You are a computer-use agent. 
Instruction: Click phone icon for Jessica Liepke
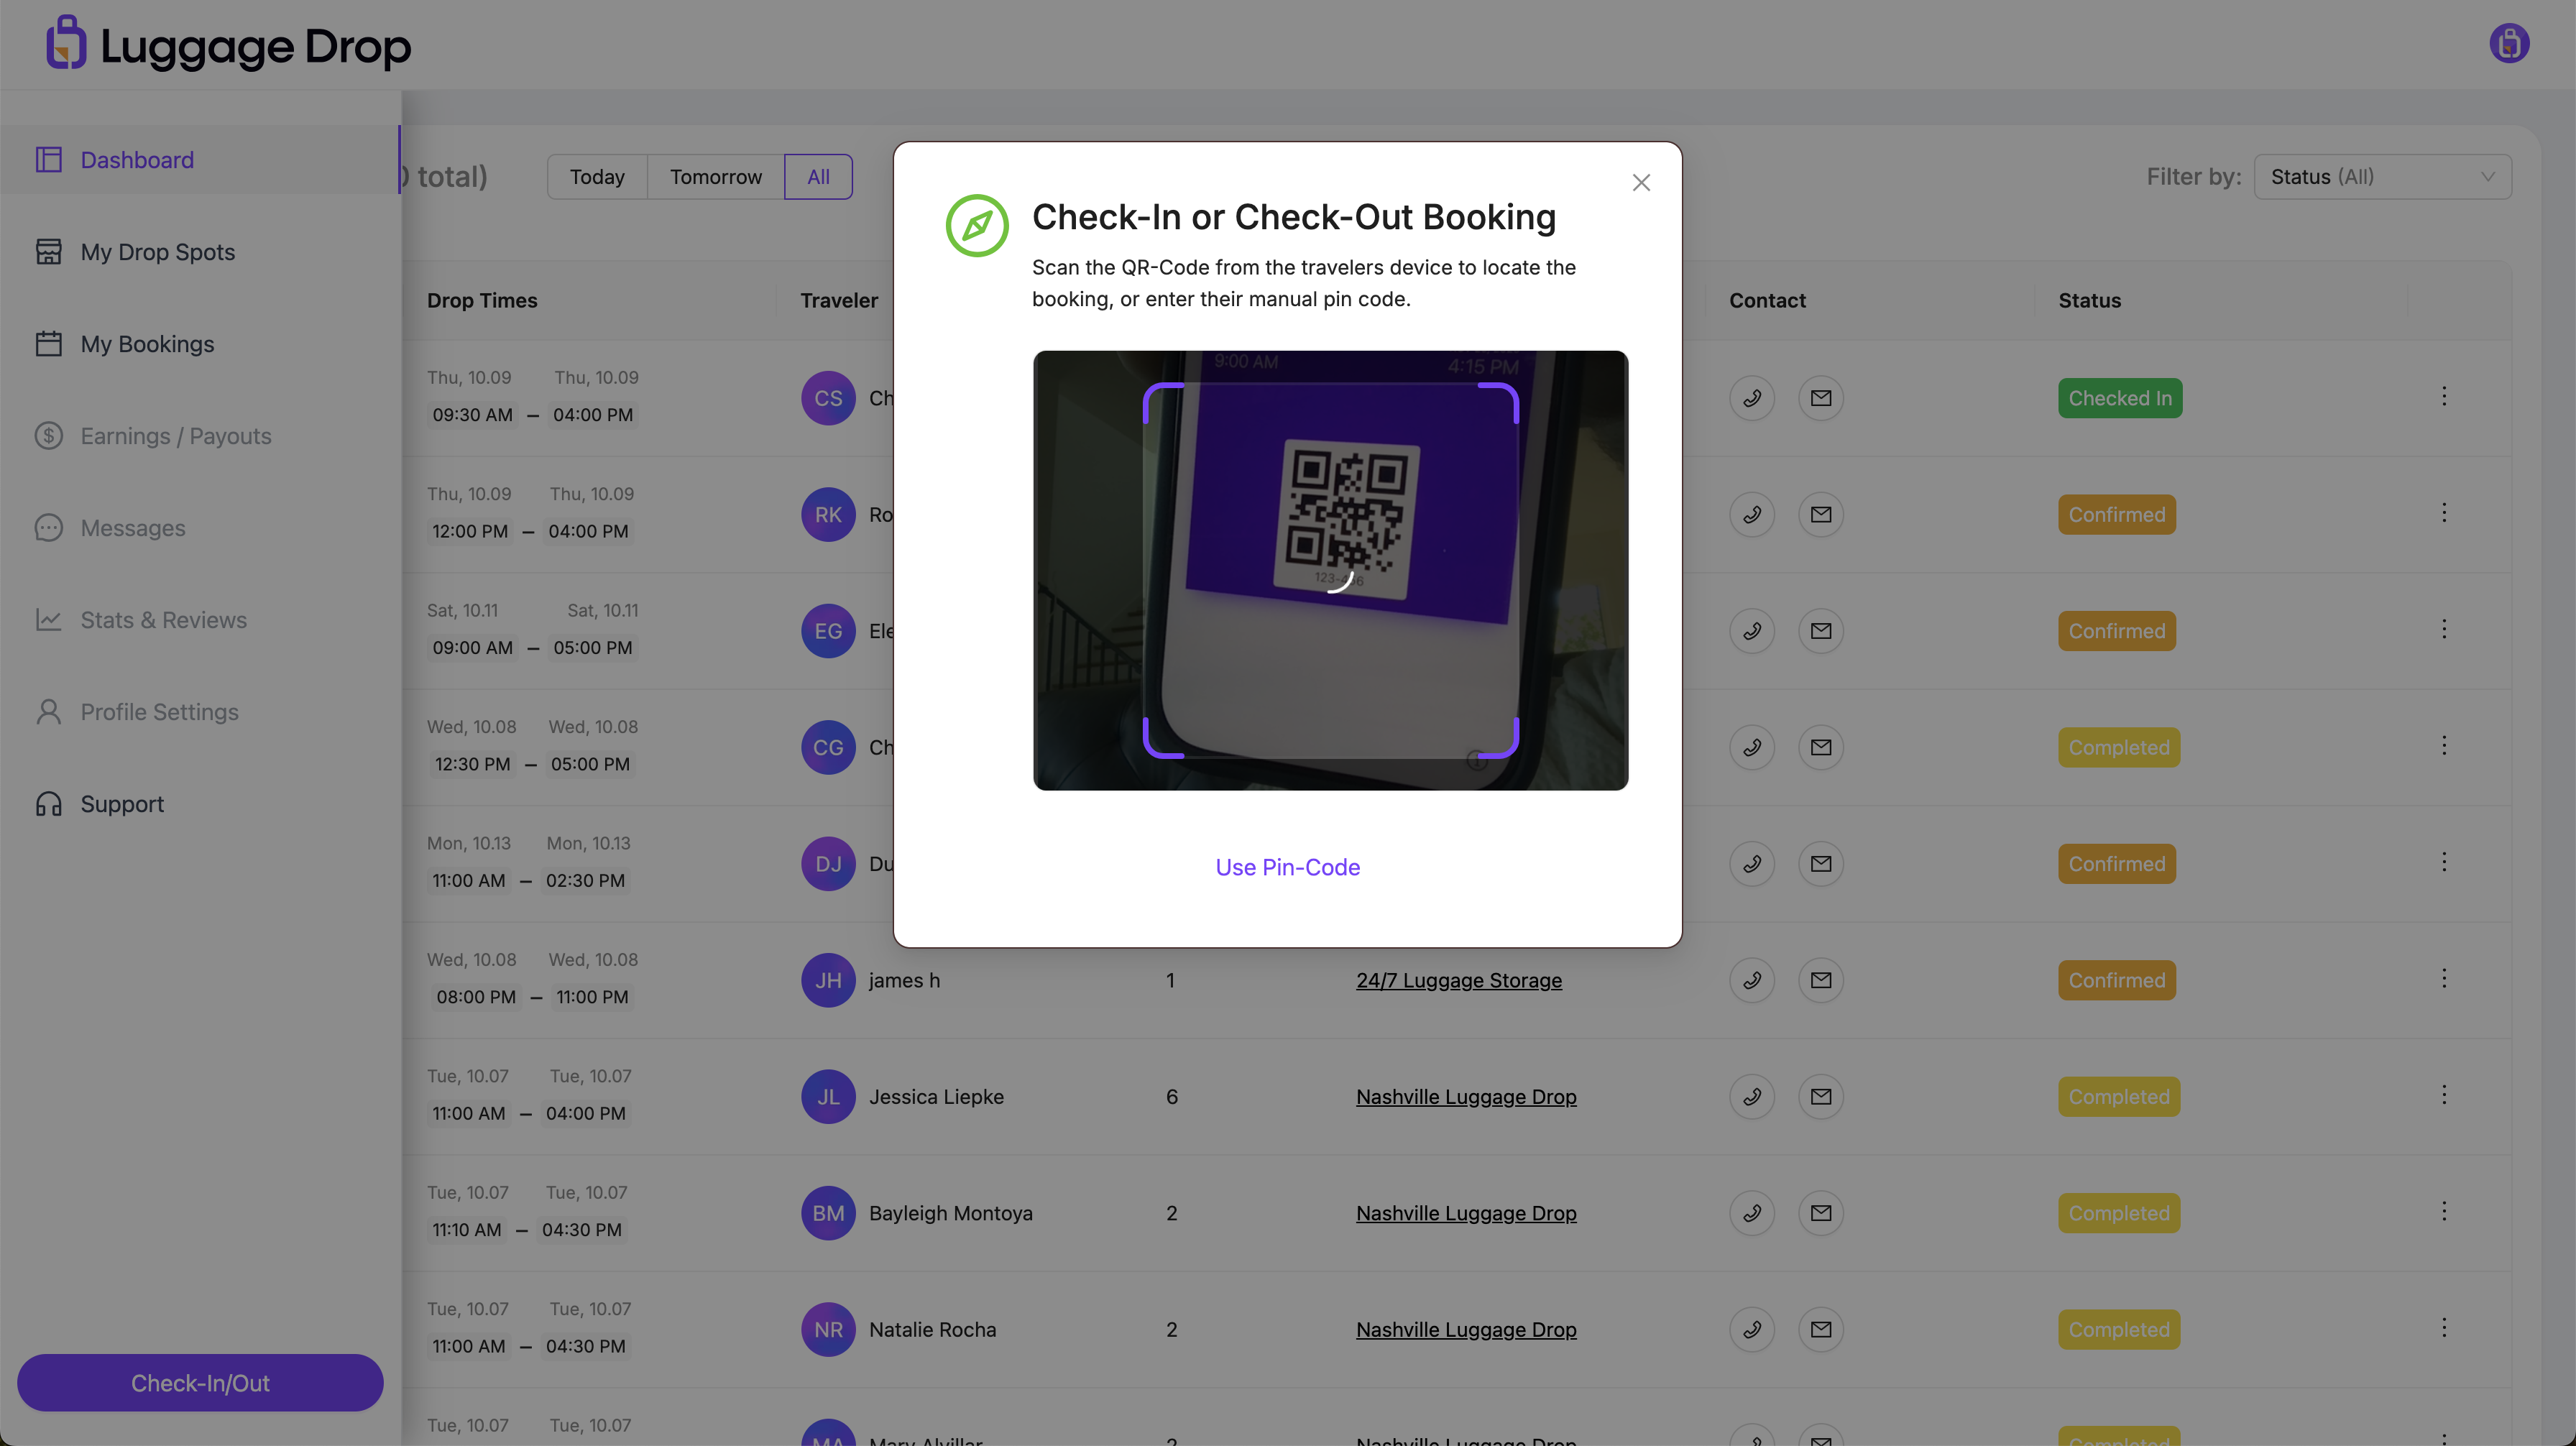1752,1097
